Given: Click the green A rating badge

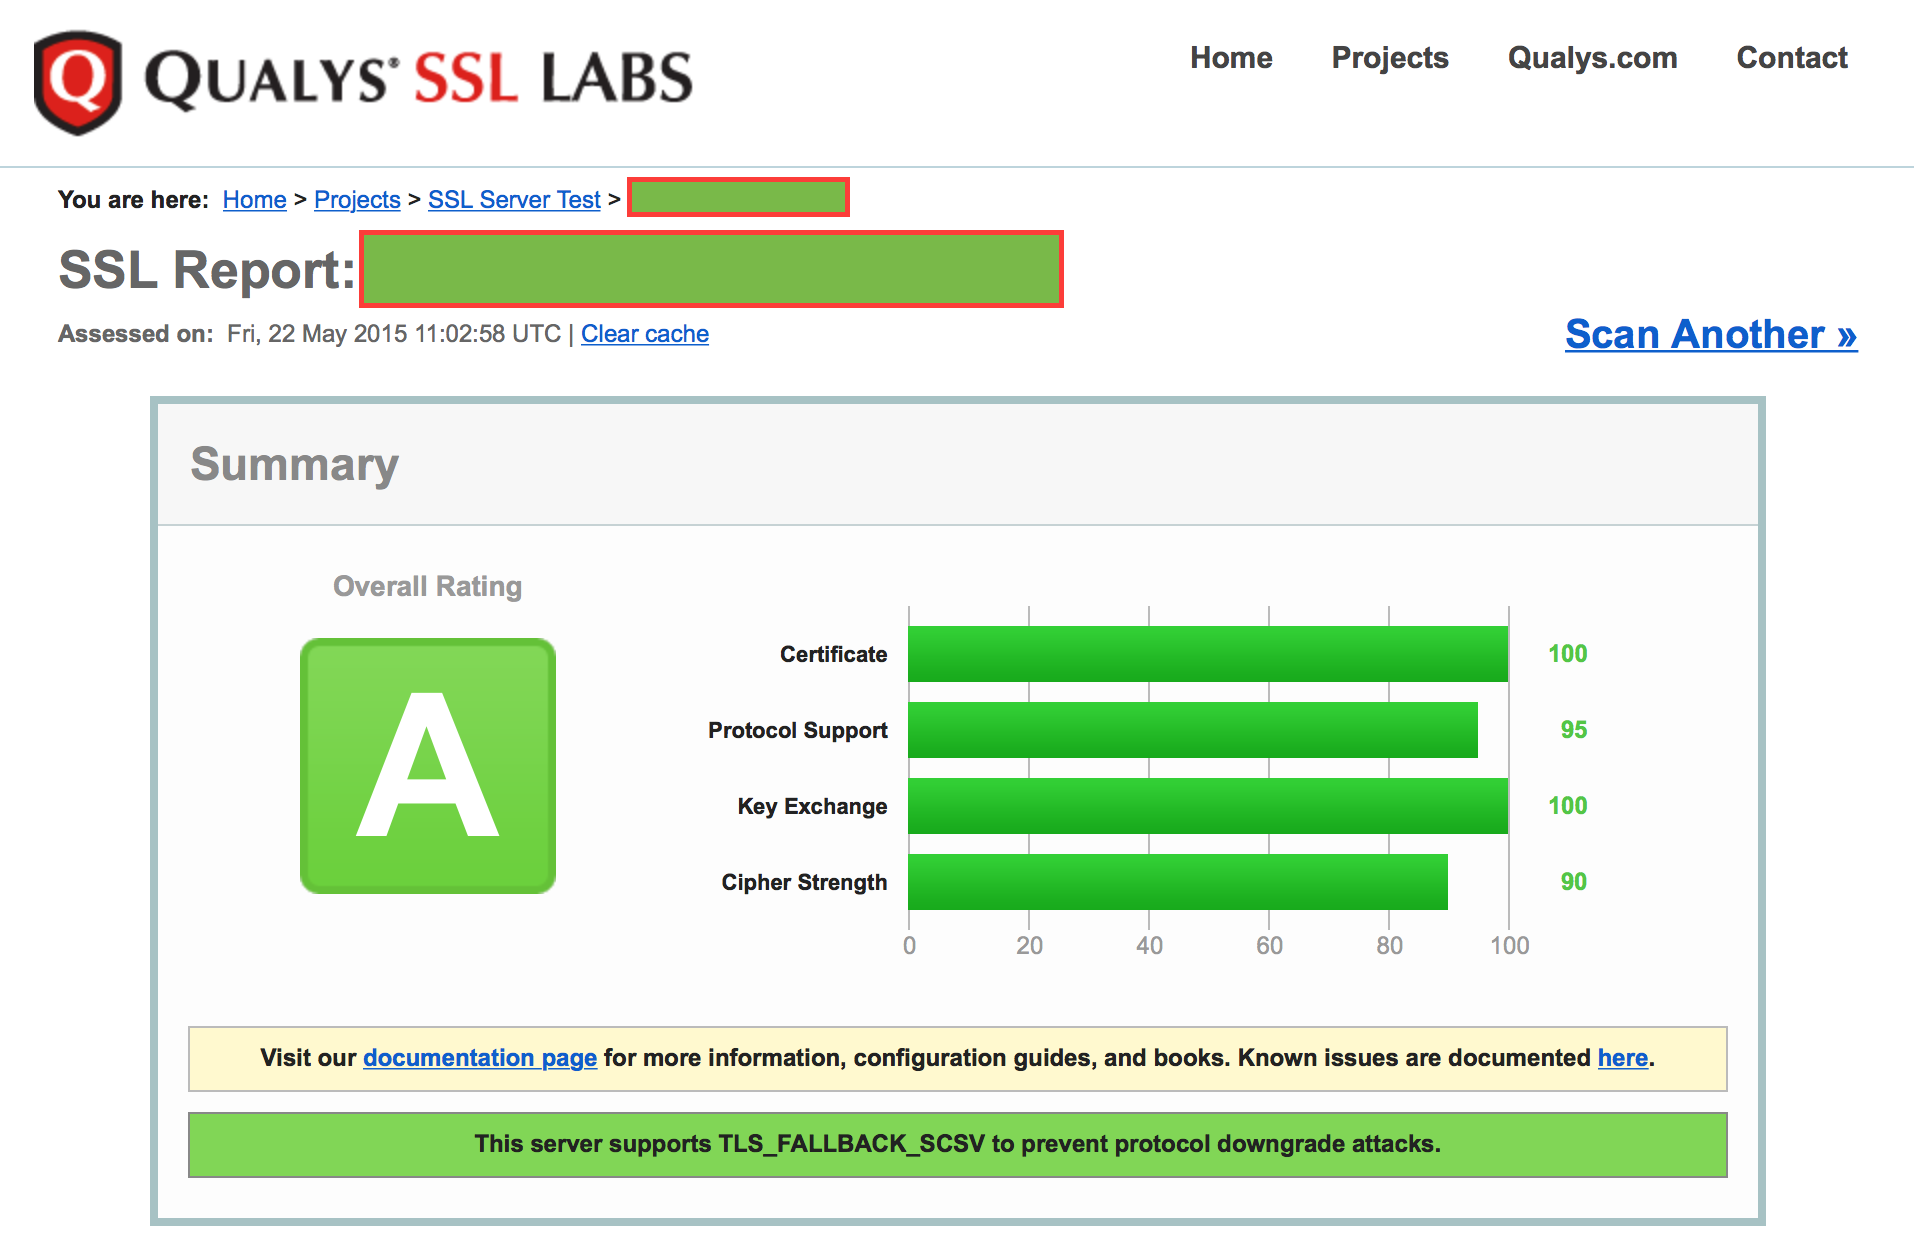Looking at the screenshot, I should point(428,766).
